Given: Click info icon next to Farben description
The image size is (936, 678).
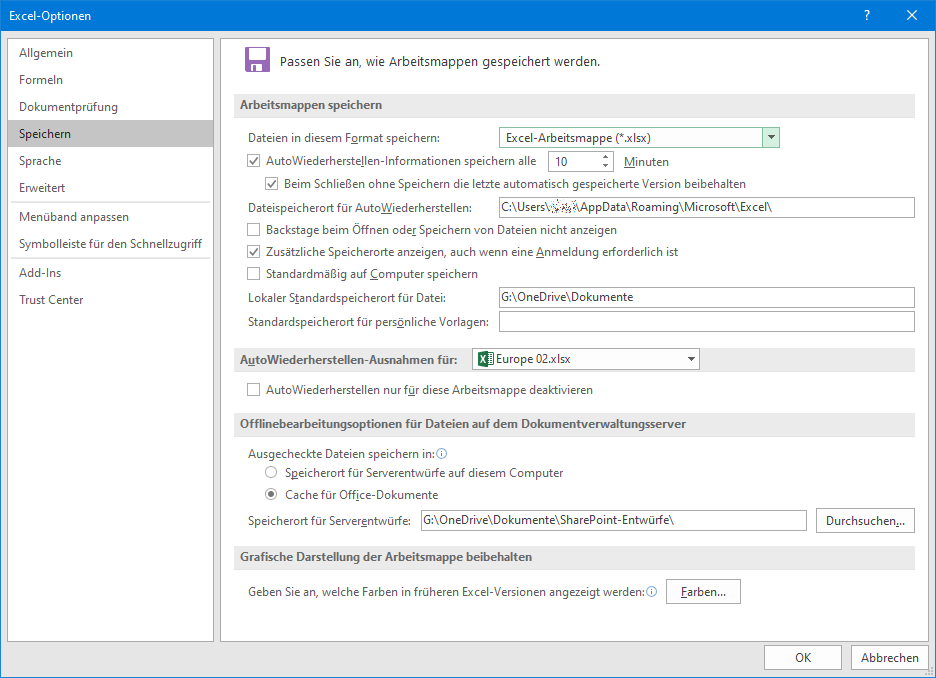Looking at the screenshot, I should pos(652,591).
